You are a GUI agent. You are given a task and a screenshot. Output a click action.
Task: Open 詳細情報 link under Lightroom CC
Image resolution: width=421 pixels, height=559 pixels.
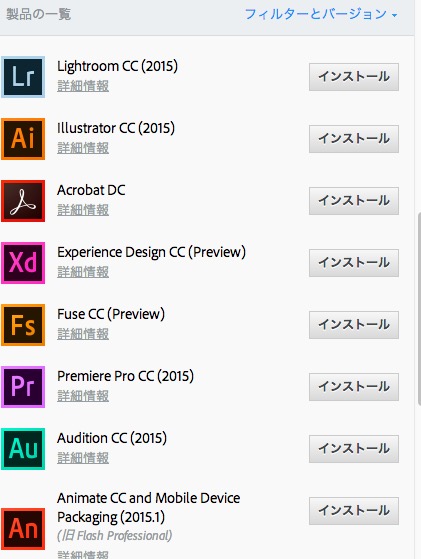[83, 86]
